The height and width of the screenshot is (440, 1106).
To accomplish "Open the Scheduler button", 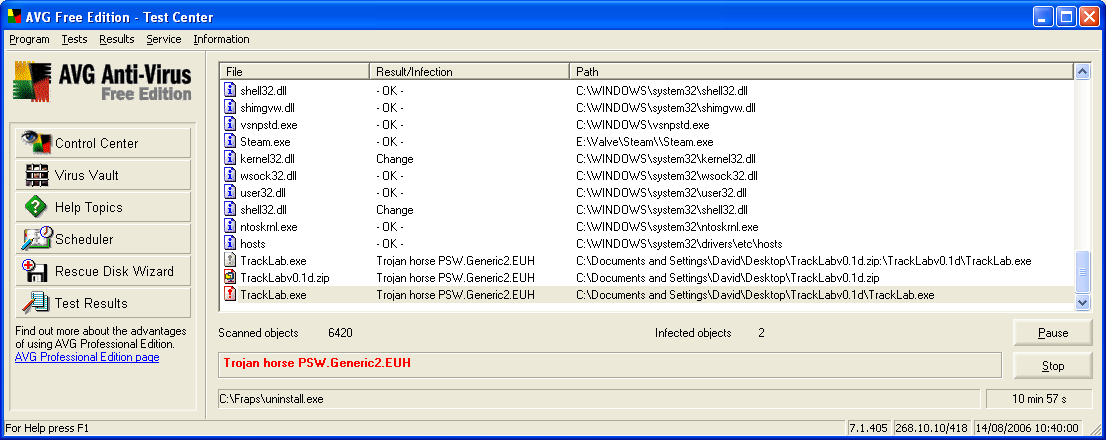I will point(103,239).
